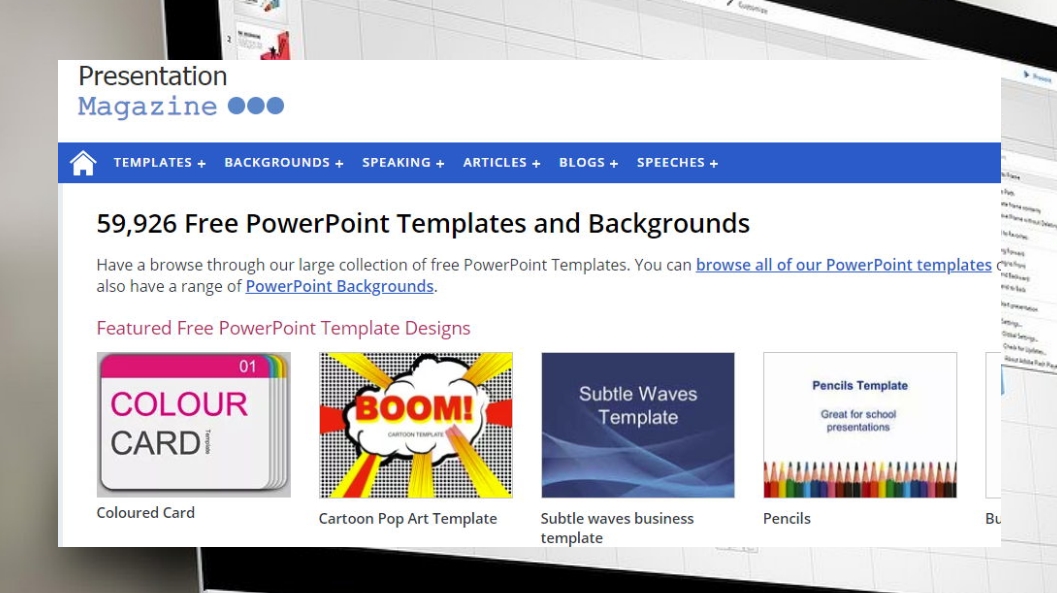Expand the Templates menu
This screenshot has height=593, width=1057.
[x=159, y=162]
